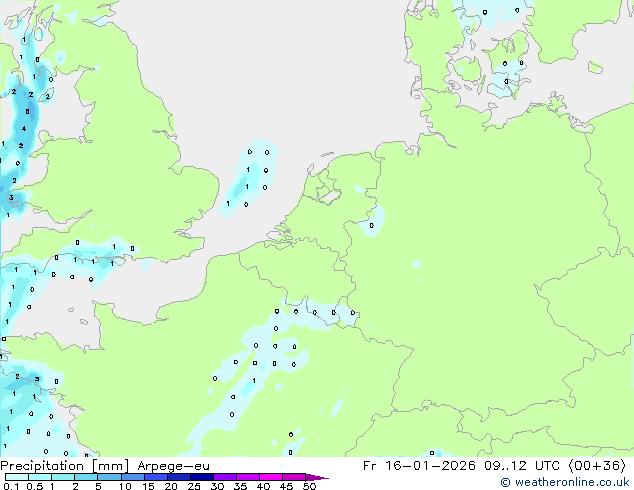Click the '45' legend scale label

tap(286, 486)
